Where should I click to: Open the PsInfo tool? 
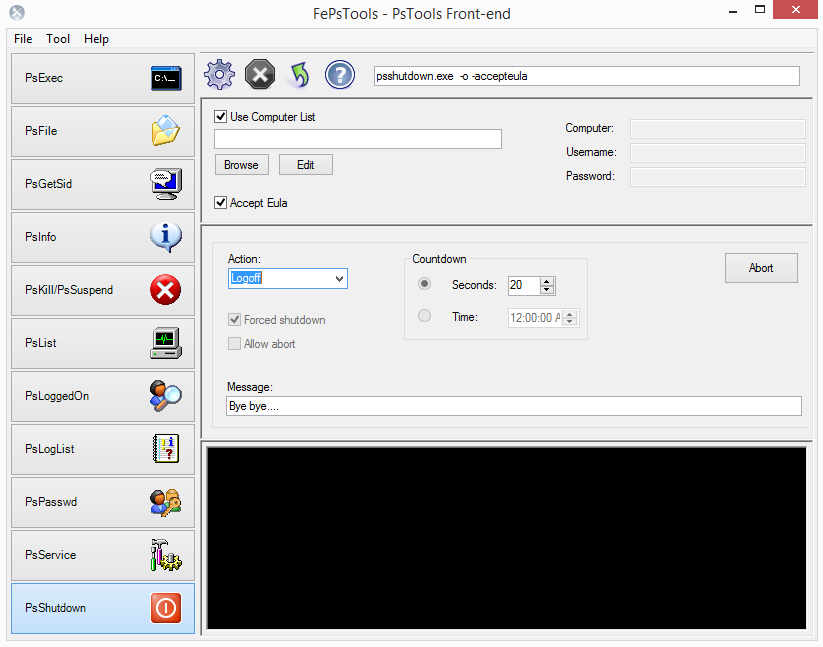point(166,237)
